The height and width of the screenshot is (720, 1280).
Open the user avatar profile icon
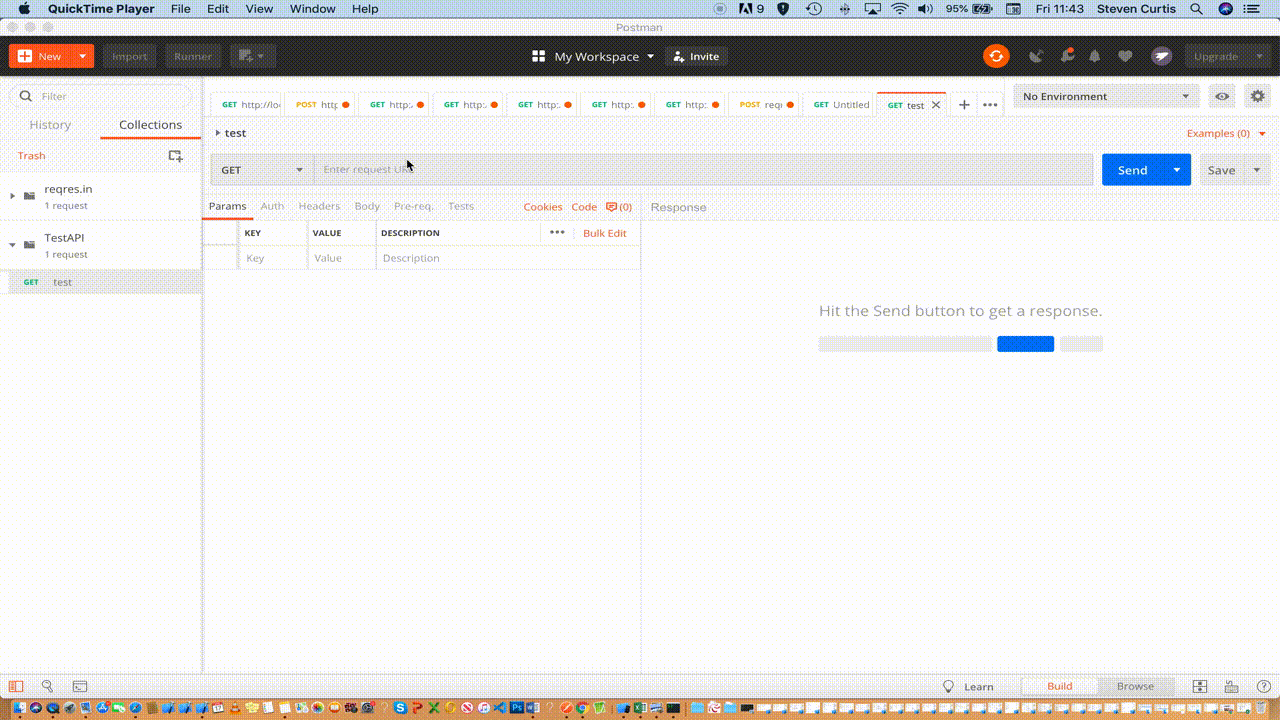point(1161,56)
